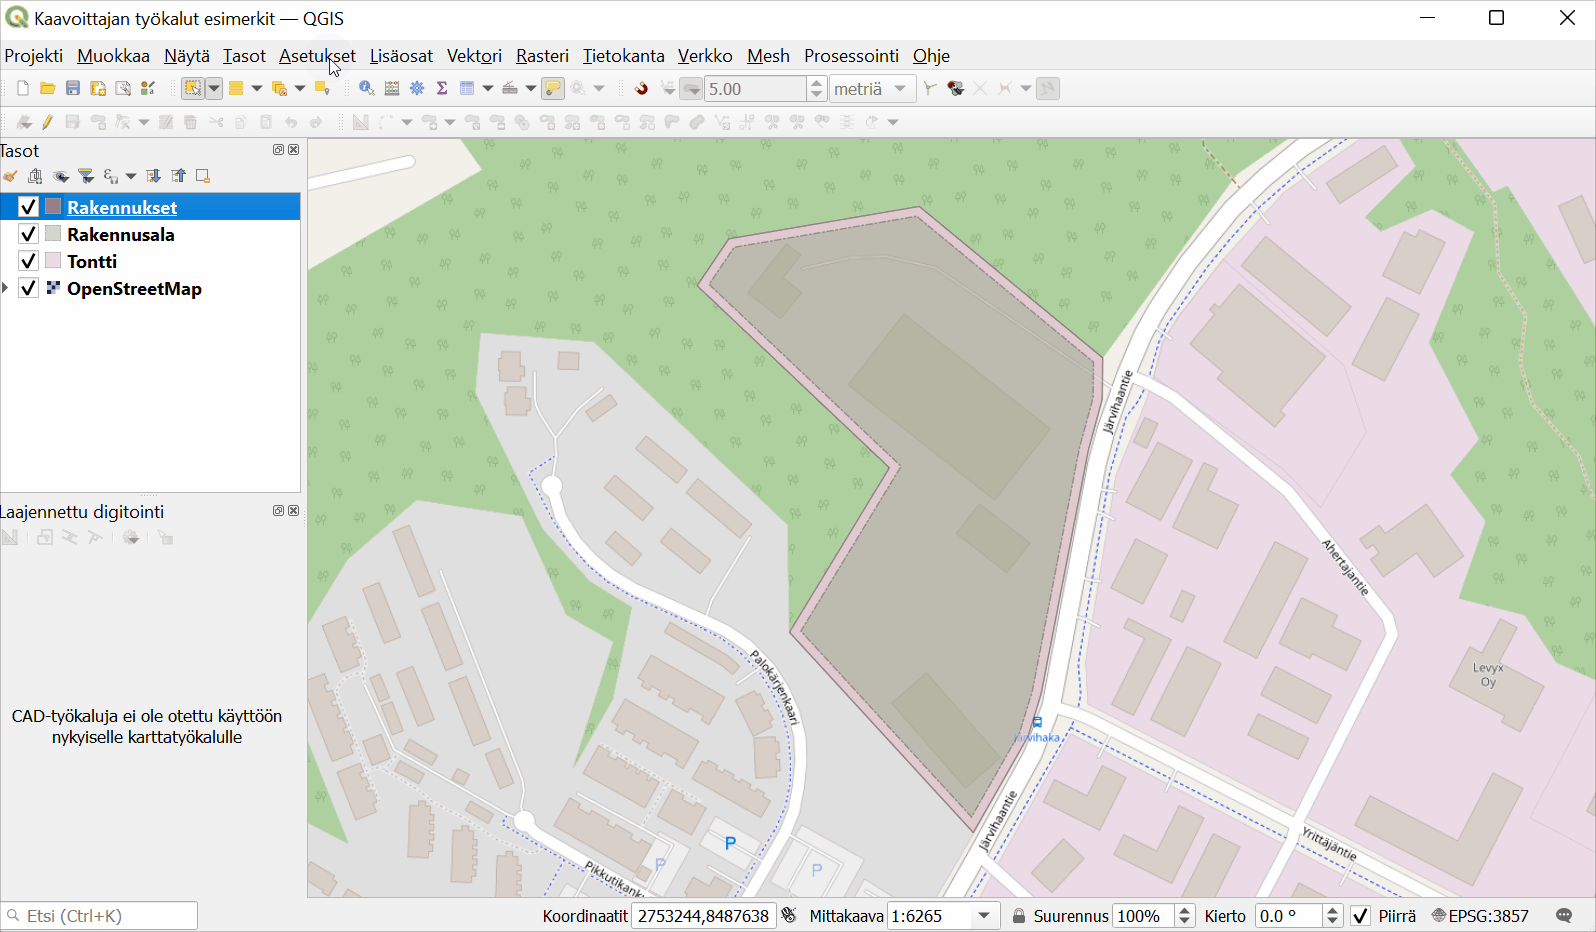
Task: Expand the OpenStreetMap layer tree node
Action: click(x=6, y=288)
